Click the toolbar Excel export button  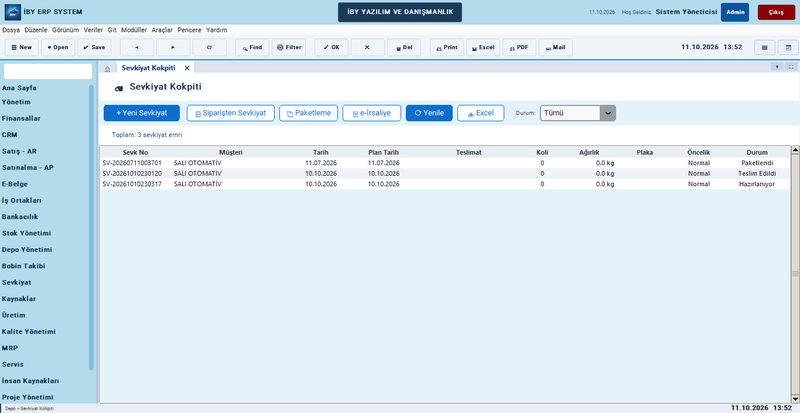pos(483,47)
